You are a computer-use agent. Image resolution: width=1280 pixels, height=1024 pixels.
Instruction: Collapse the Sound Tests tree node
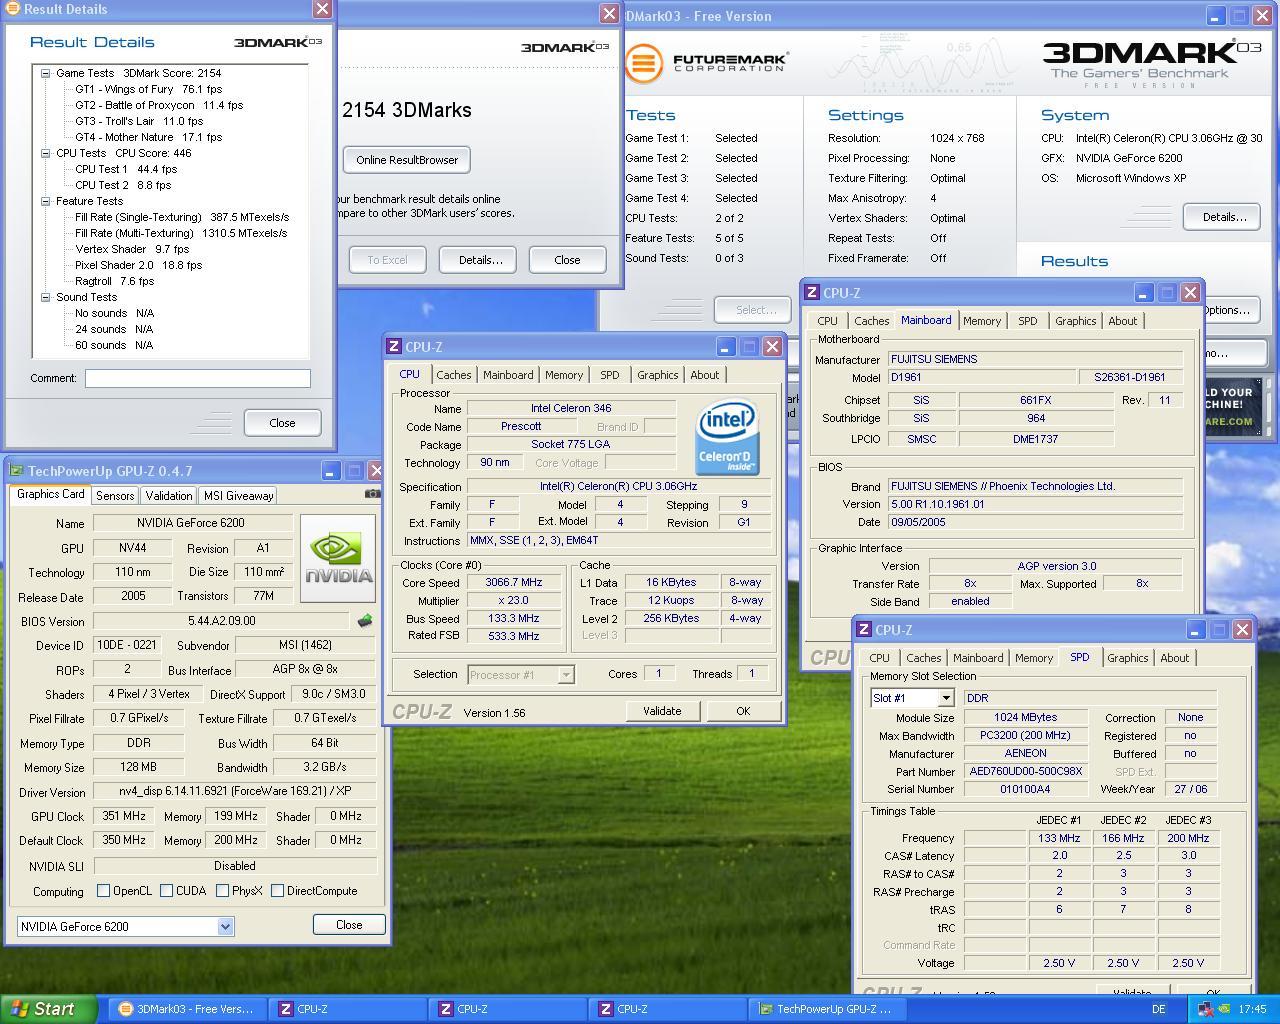click(46, 297)
